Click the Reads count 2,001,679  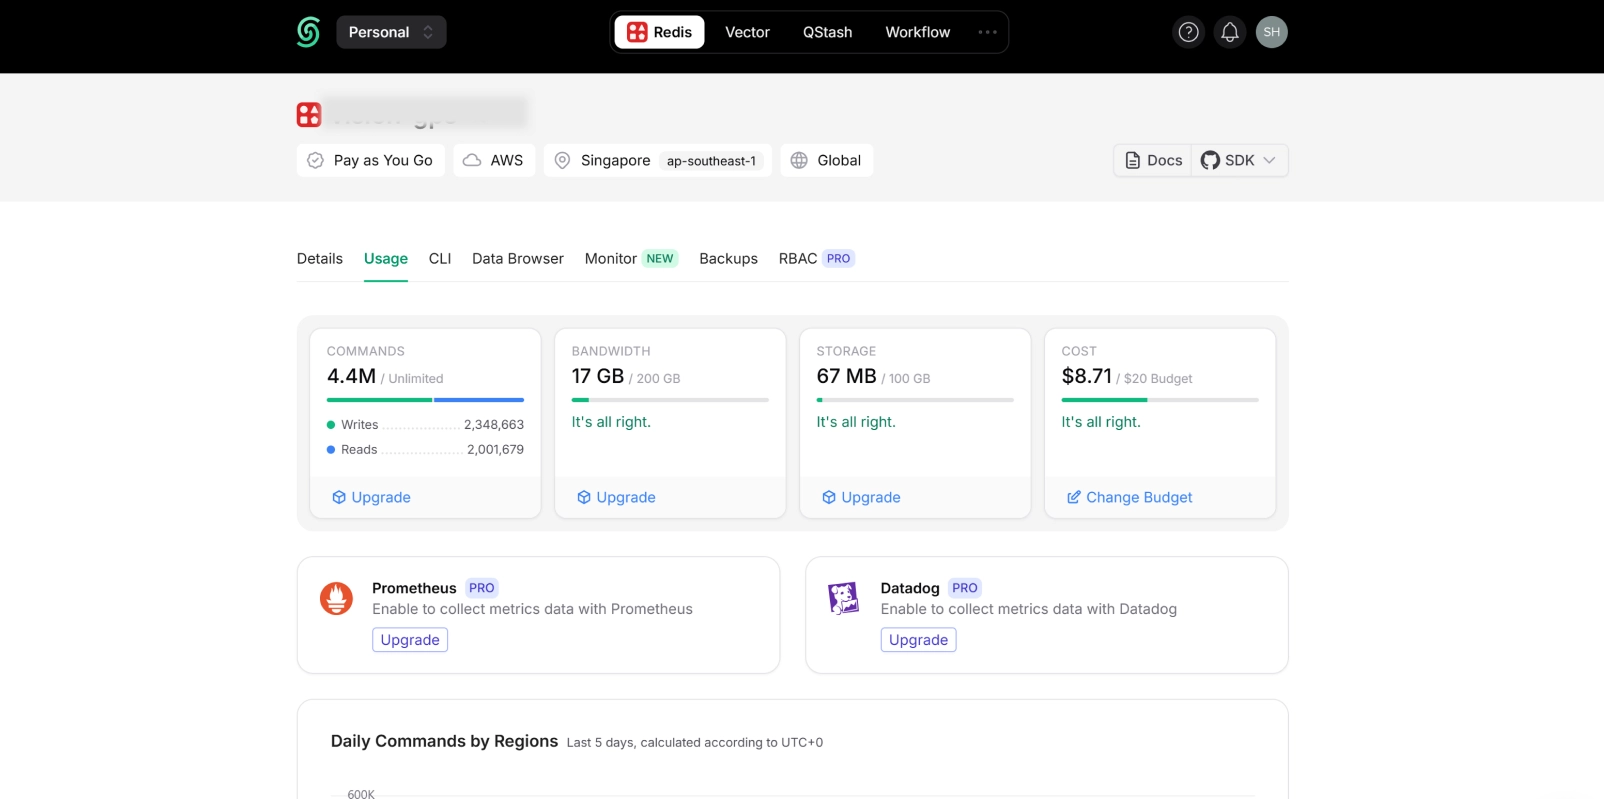pyautogui.click(x=495, y=449)
